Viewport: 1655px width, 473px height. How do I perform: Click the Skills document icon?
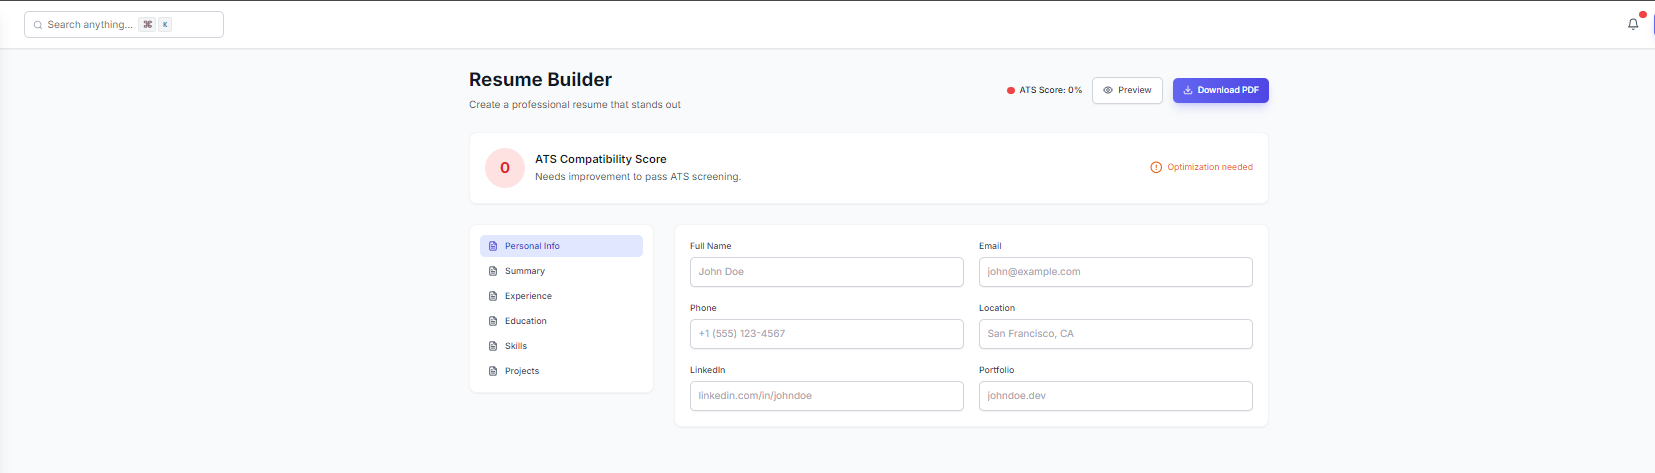pos(493,346)
